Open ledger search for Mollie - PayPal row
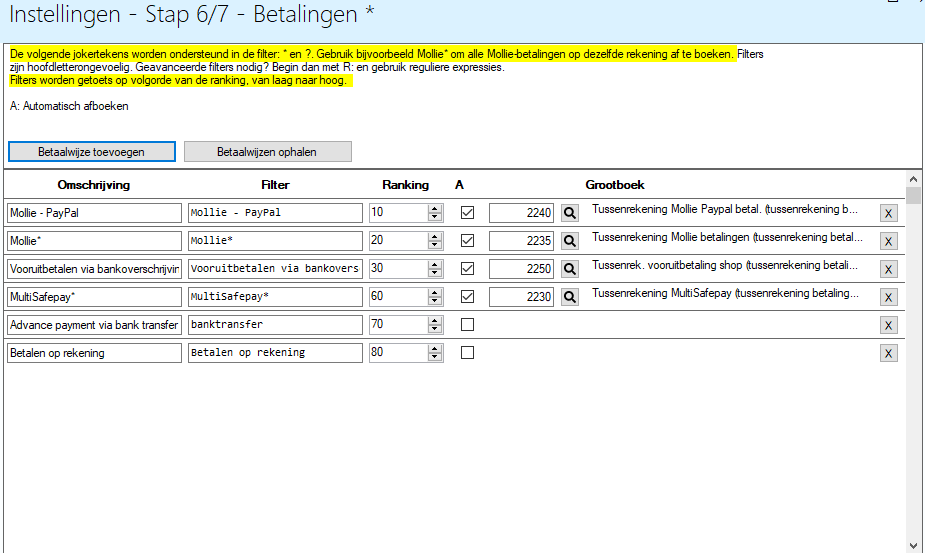The width and height of the screenshot is (925, 553). coord(569,213)
